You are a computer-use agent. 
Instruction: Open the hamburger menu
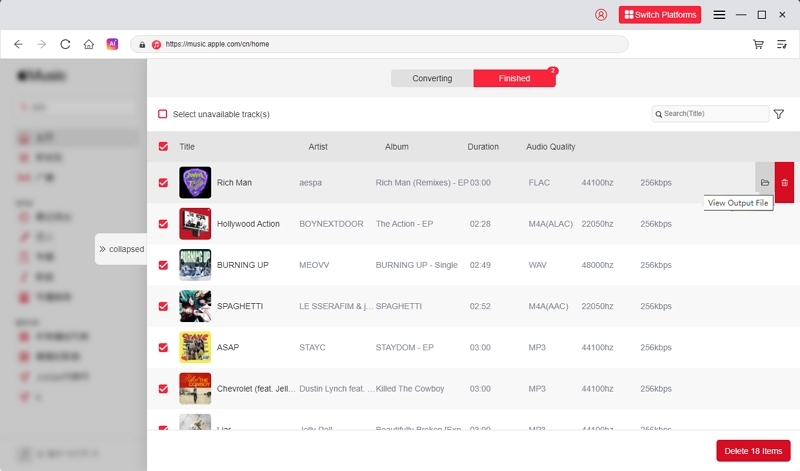719,15
